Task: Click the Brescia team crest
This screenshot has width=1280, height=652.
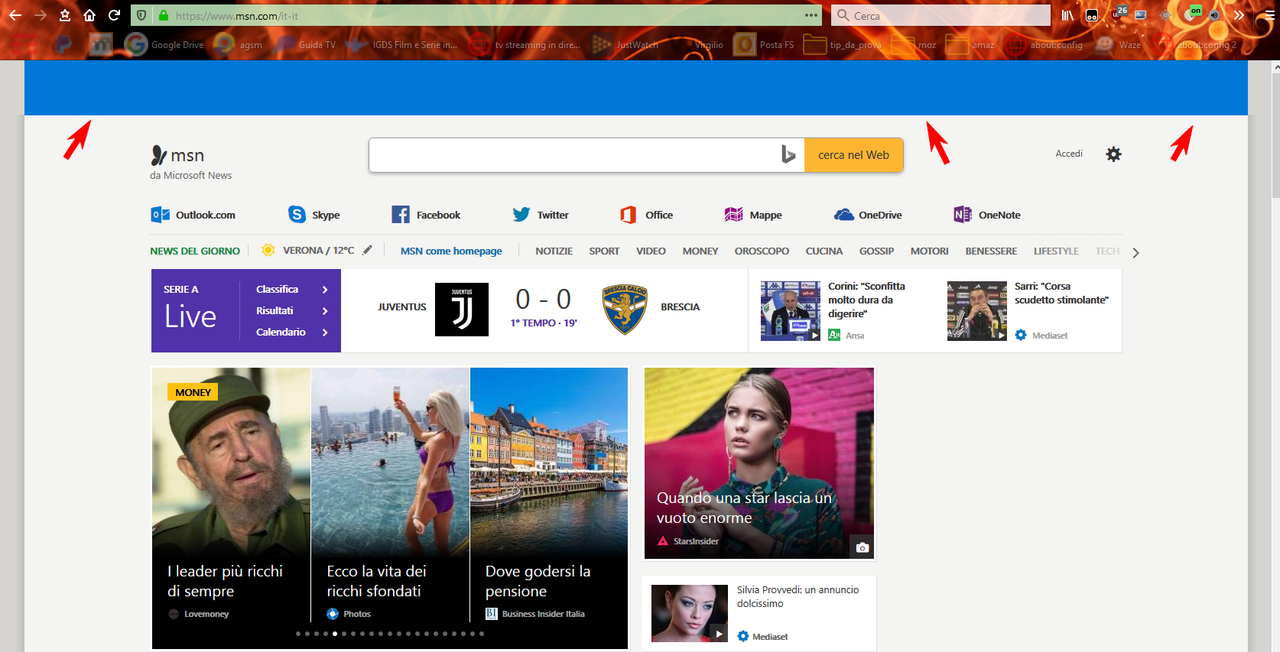Action: [625, 309]
